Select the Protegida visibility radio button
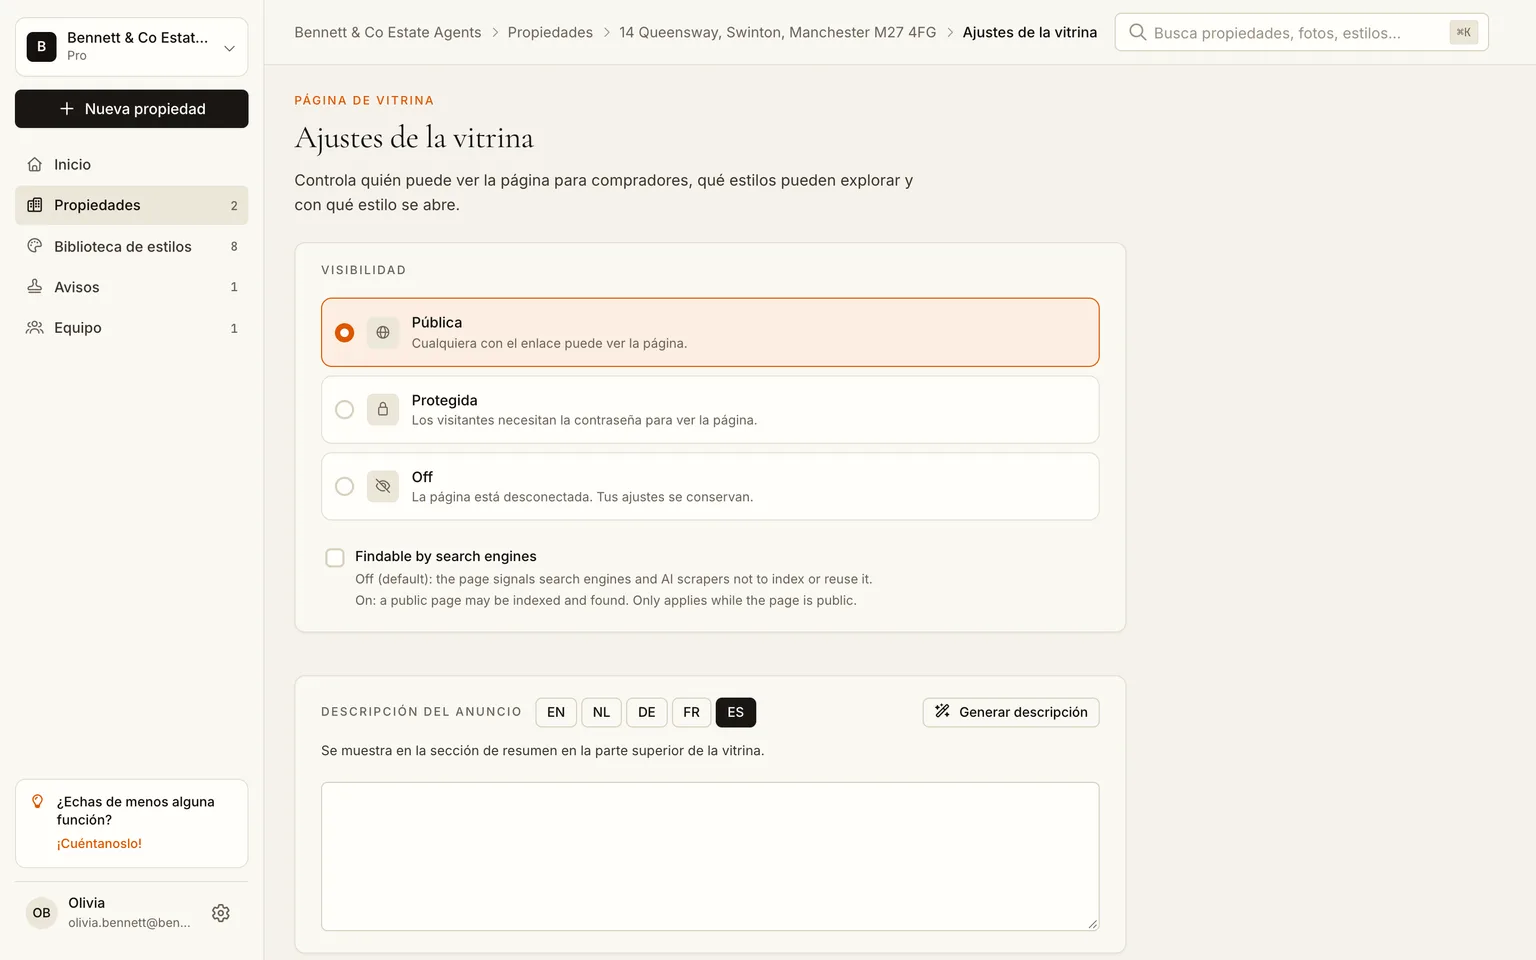 (x=344, y=409)
